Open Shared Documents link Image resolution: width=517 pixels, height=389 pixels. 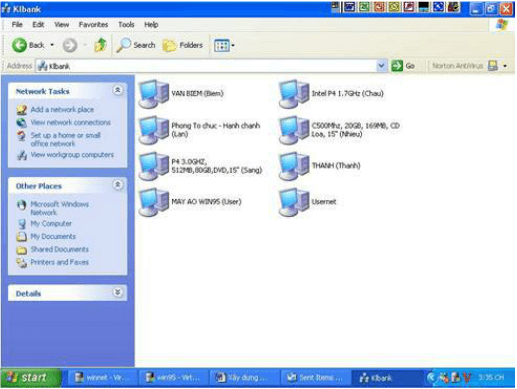[x=59, y=249]
